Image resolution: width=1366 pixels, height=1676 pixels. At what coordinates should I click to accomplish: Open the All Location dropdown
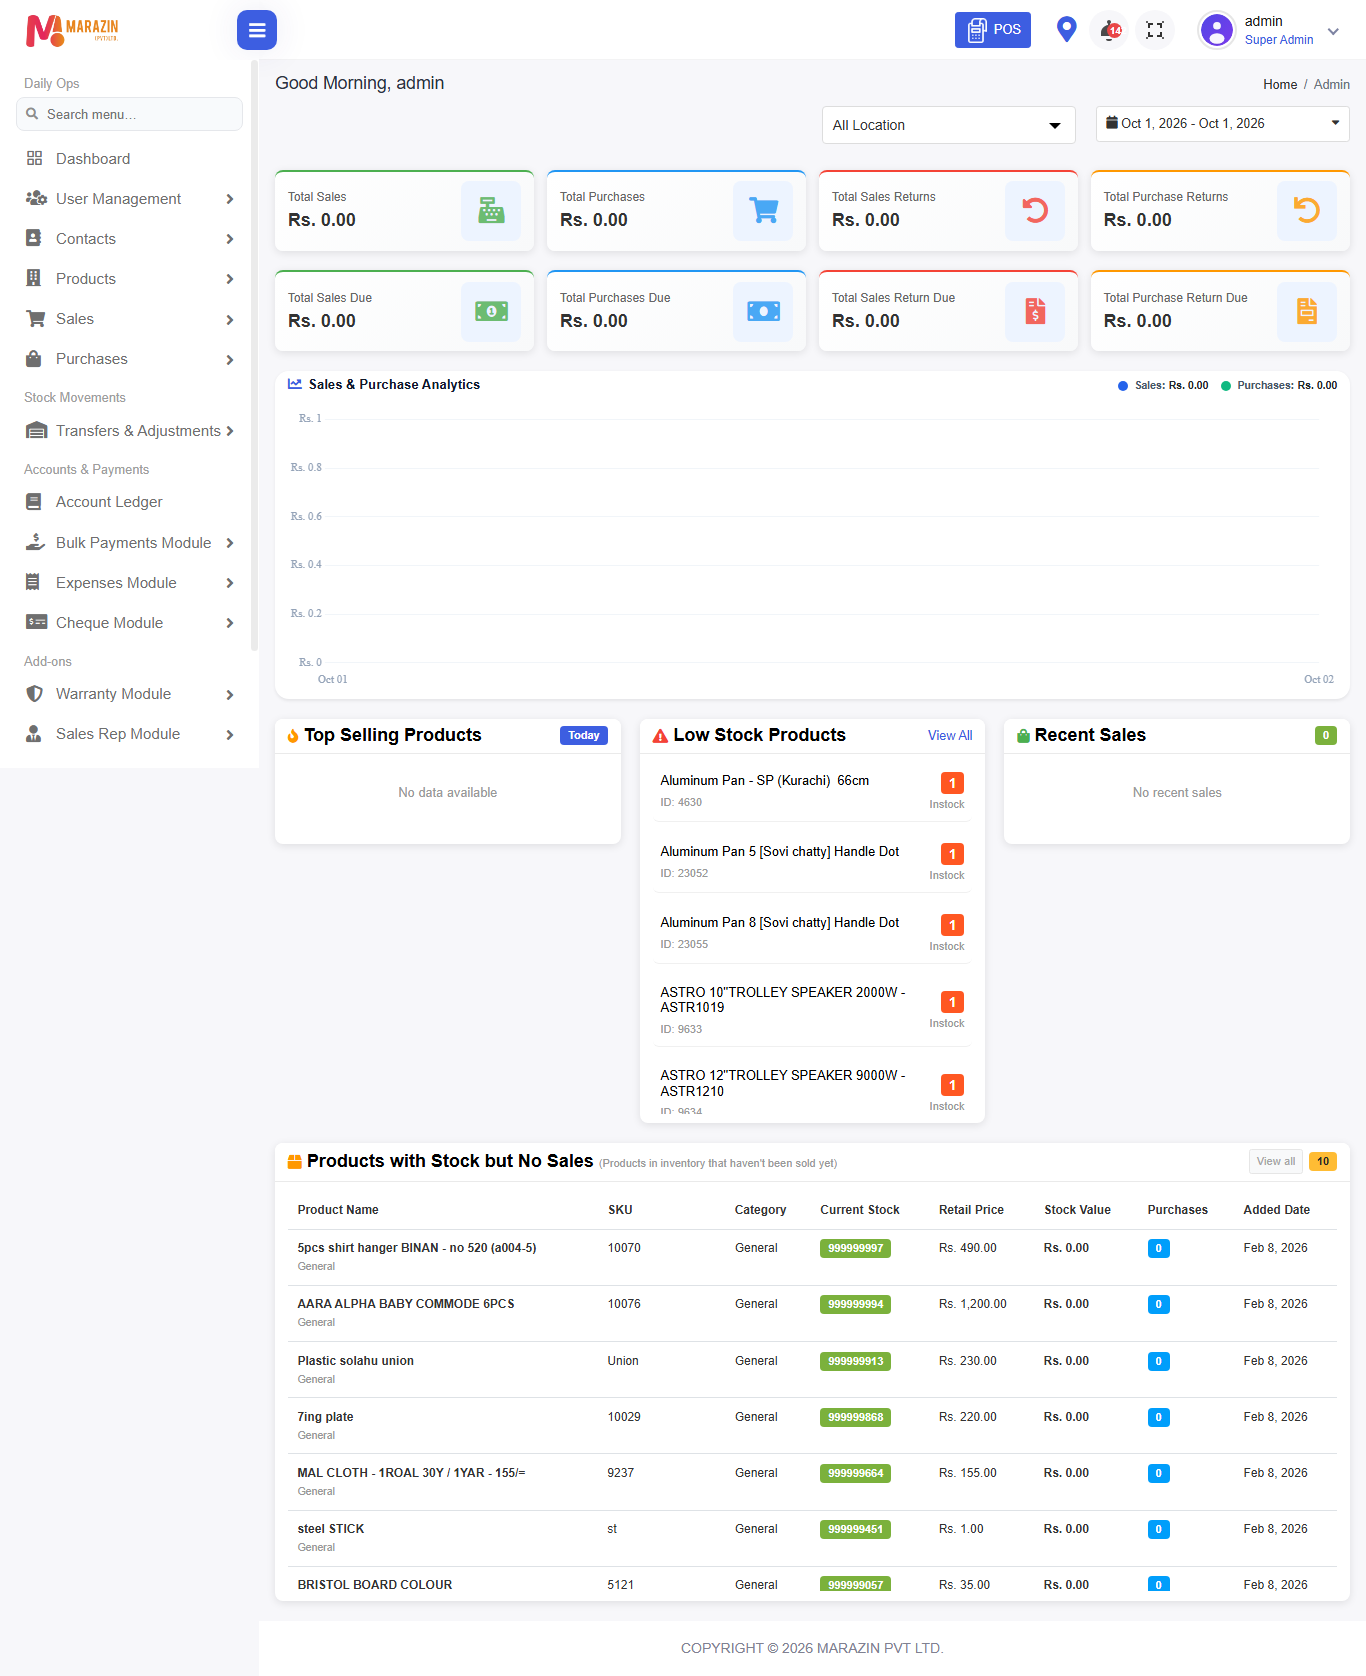[948, 125]
